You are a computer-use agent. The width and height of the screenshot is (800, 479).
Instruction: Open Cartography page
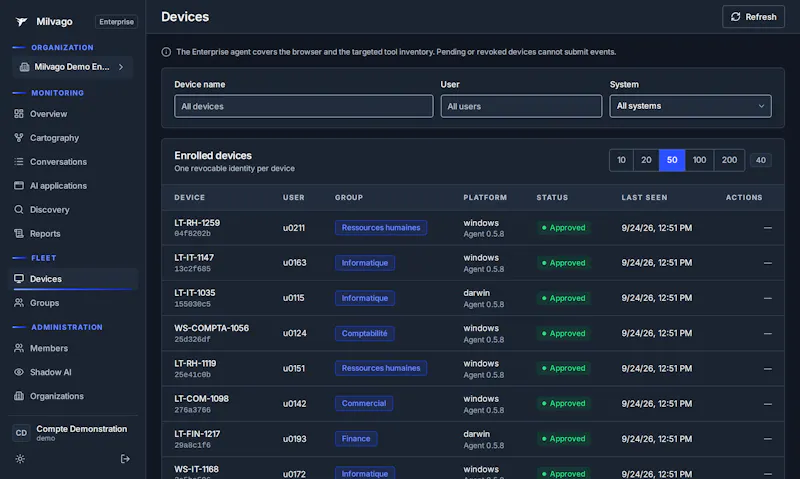[55, 138]
